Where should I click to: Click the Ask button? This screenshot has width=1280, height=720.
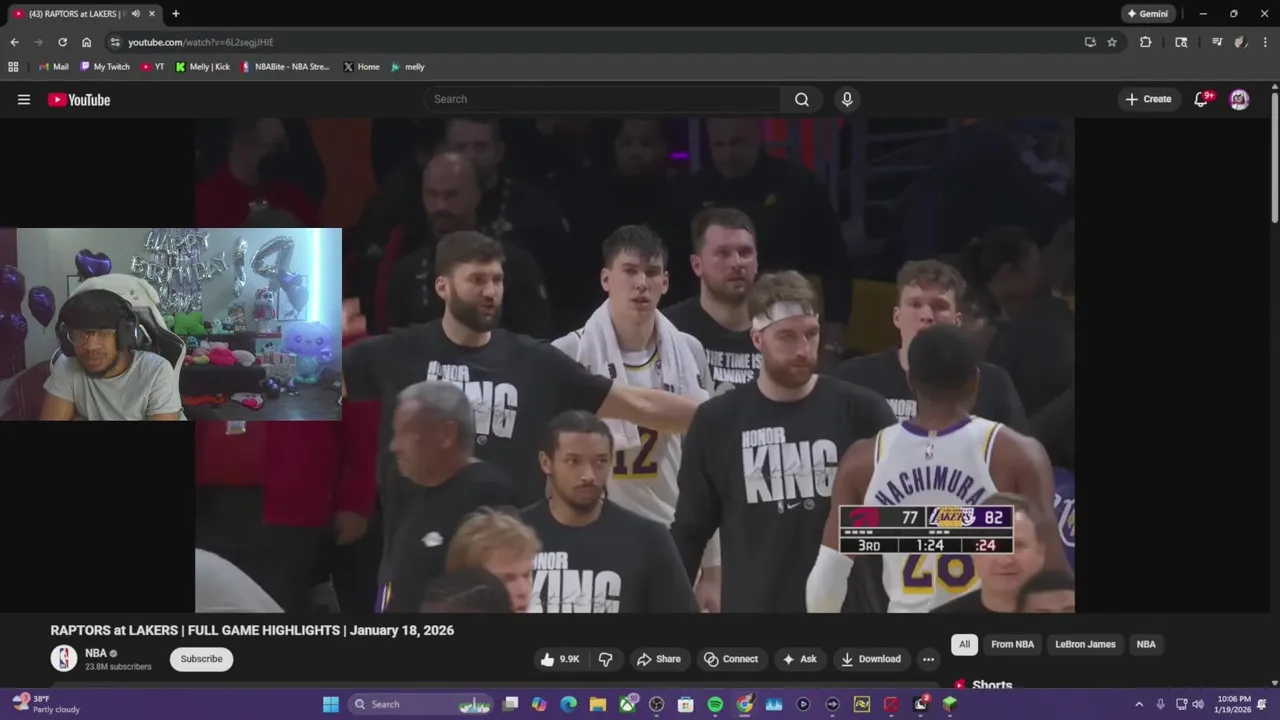[799, 659]
